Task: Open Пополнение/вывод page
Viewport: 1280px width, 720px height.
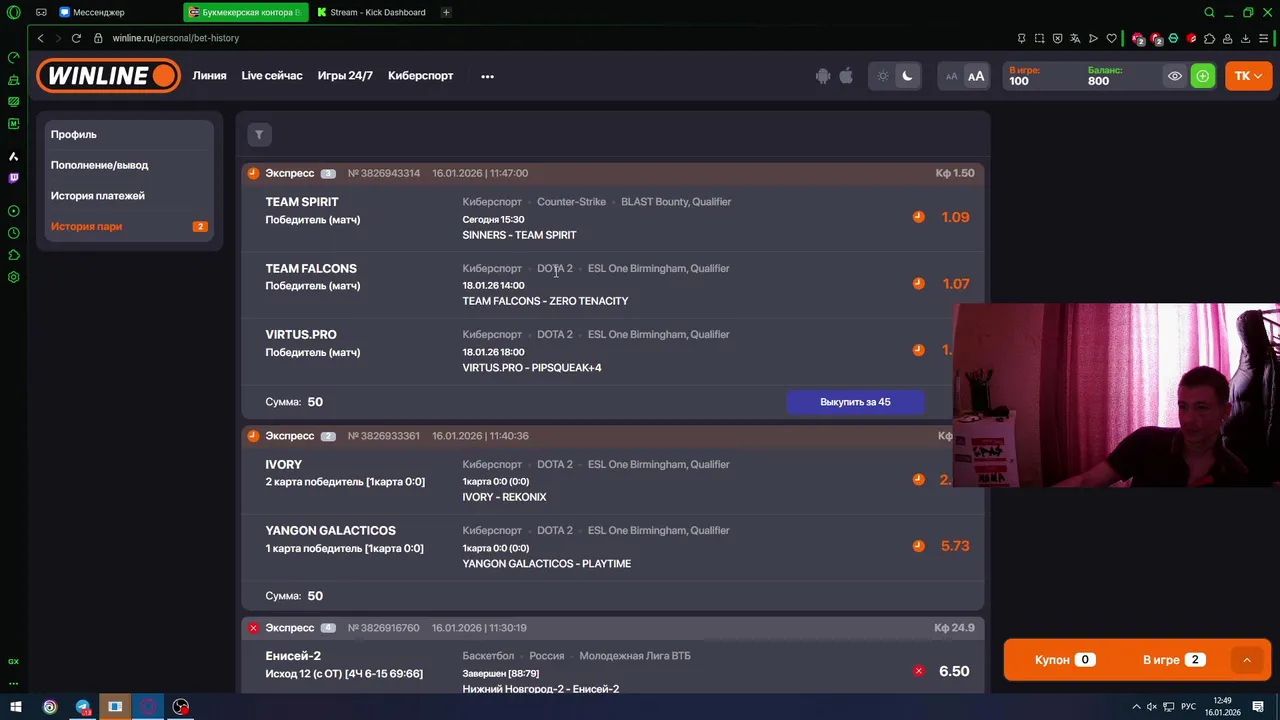Action: point(130,165)
